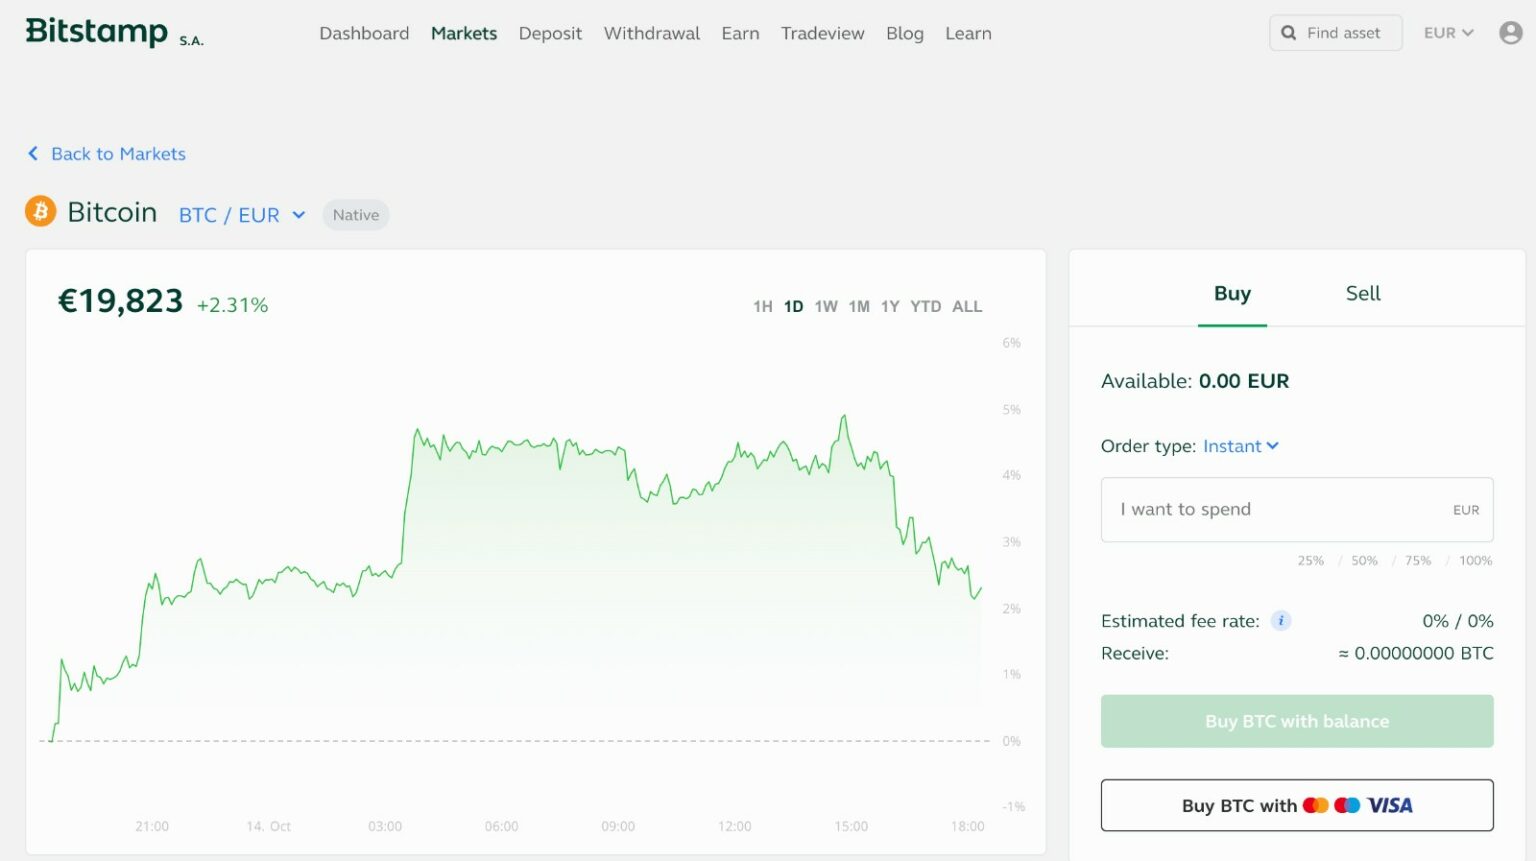Image resolution: width=1536 pixels, height=861 pixels.
Task: Open the Tradeview menu item
Action: click(822, 33)
